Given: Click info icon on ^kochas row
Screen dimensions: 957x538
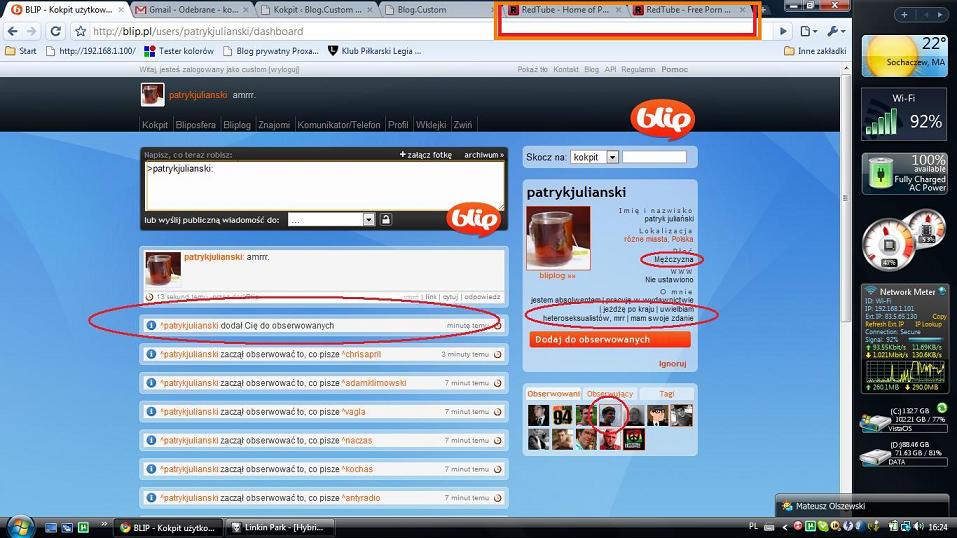Looking at the screenshot, I should (x=151, y=469).
